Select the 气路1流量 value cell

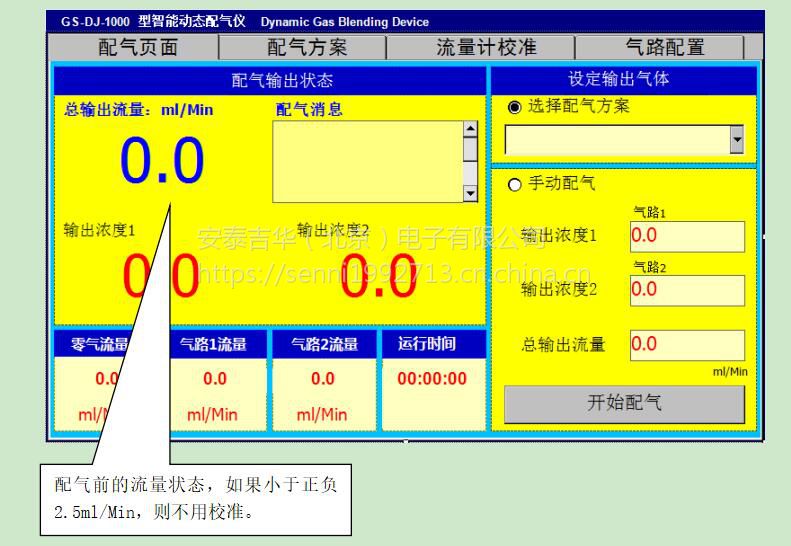click(x=215, y=379)
